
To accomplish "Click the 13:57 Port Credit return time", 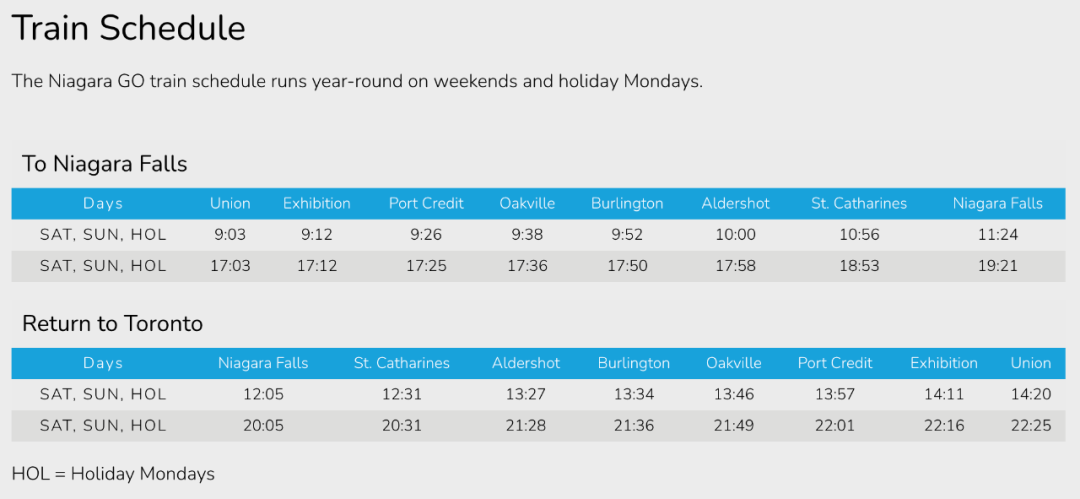I will click(835, 395).
